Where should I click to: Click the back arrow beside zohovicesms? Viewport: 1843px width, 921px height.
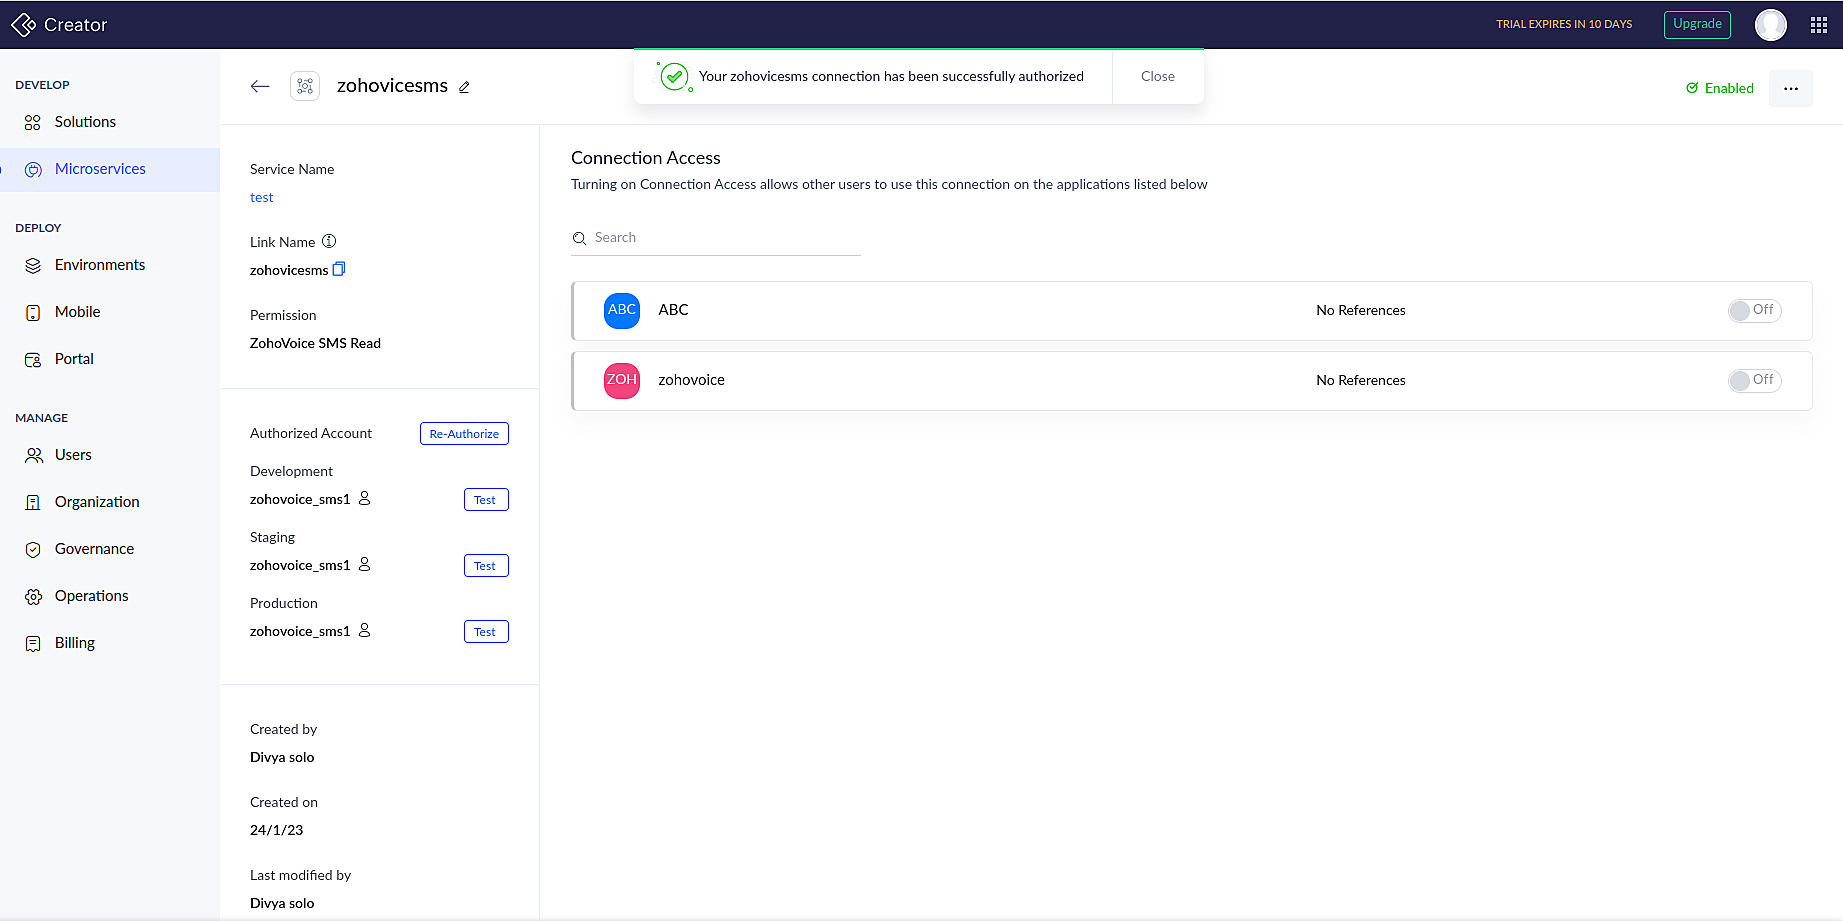(x=260, y=86)
